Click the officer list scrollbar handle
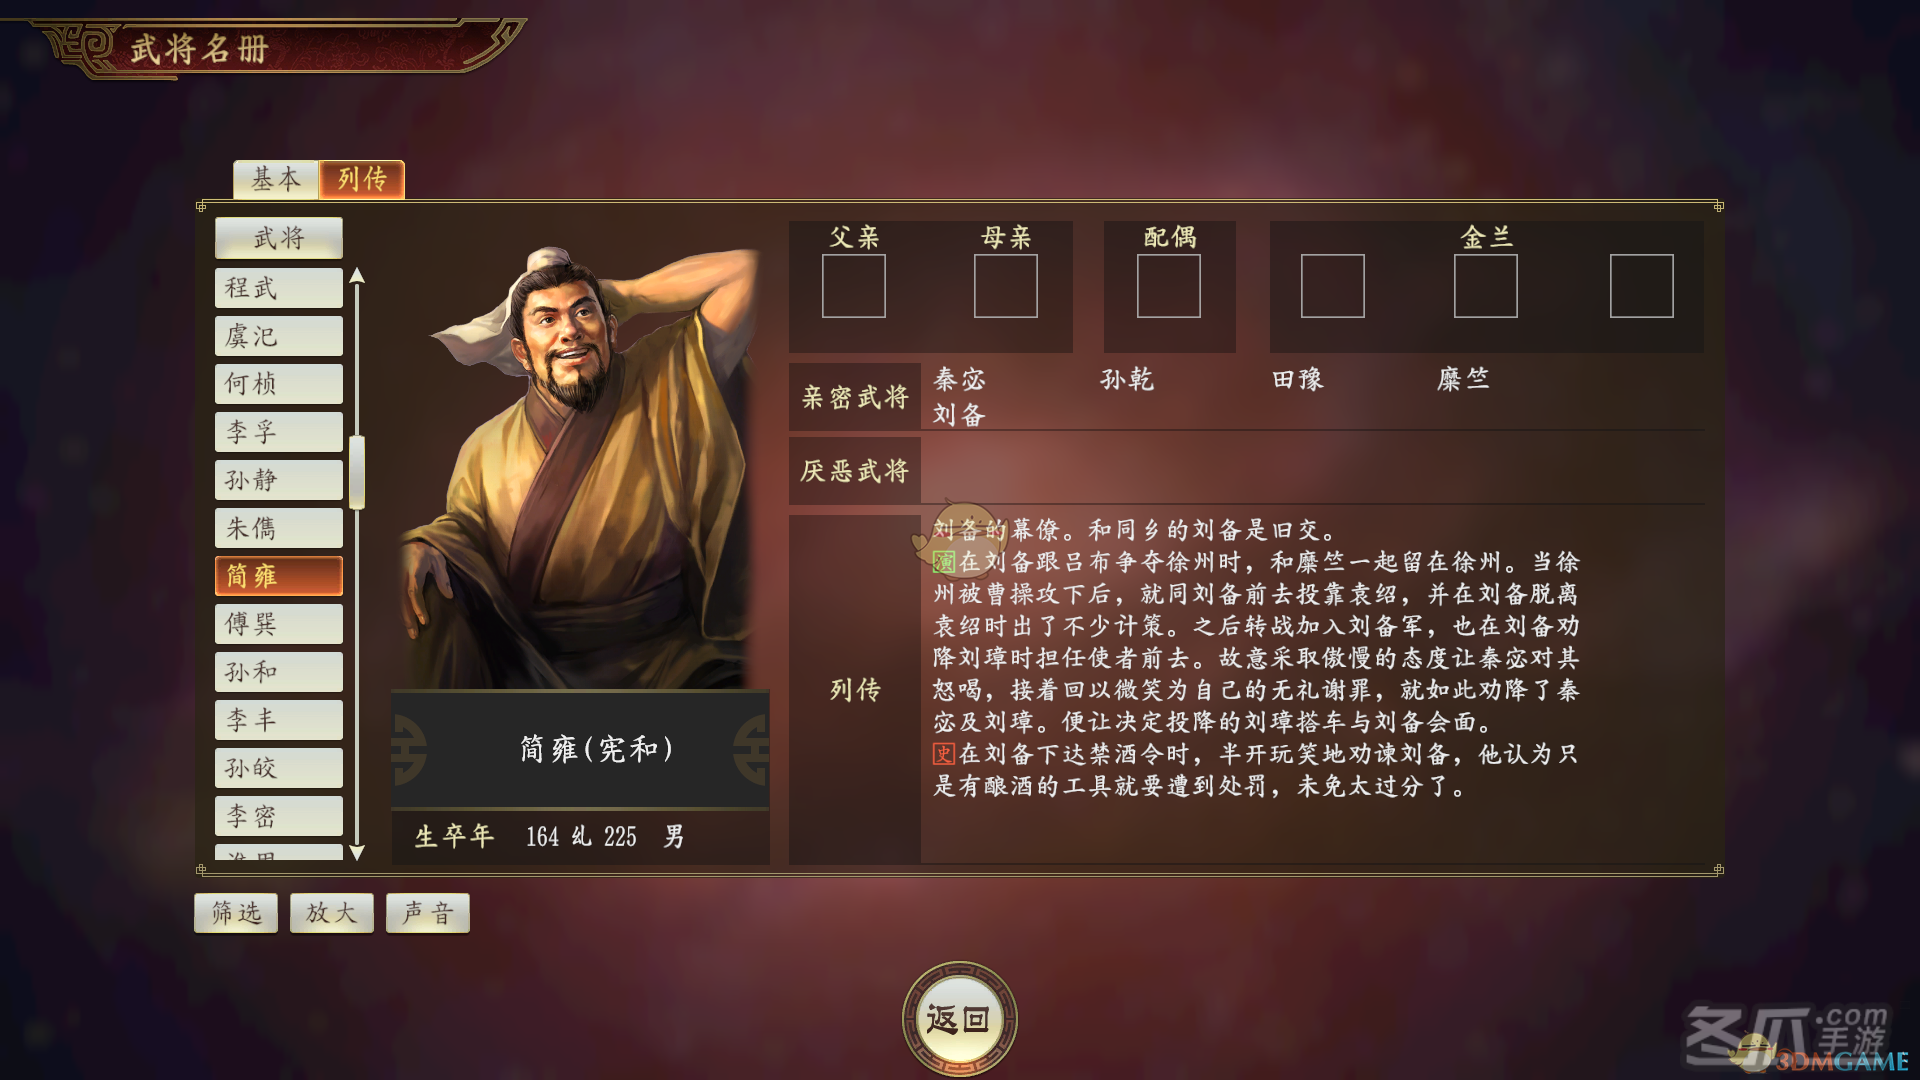Image resolution: width=1920 pixels, height=1080 pixels. 357,472
